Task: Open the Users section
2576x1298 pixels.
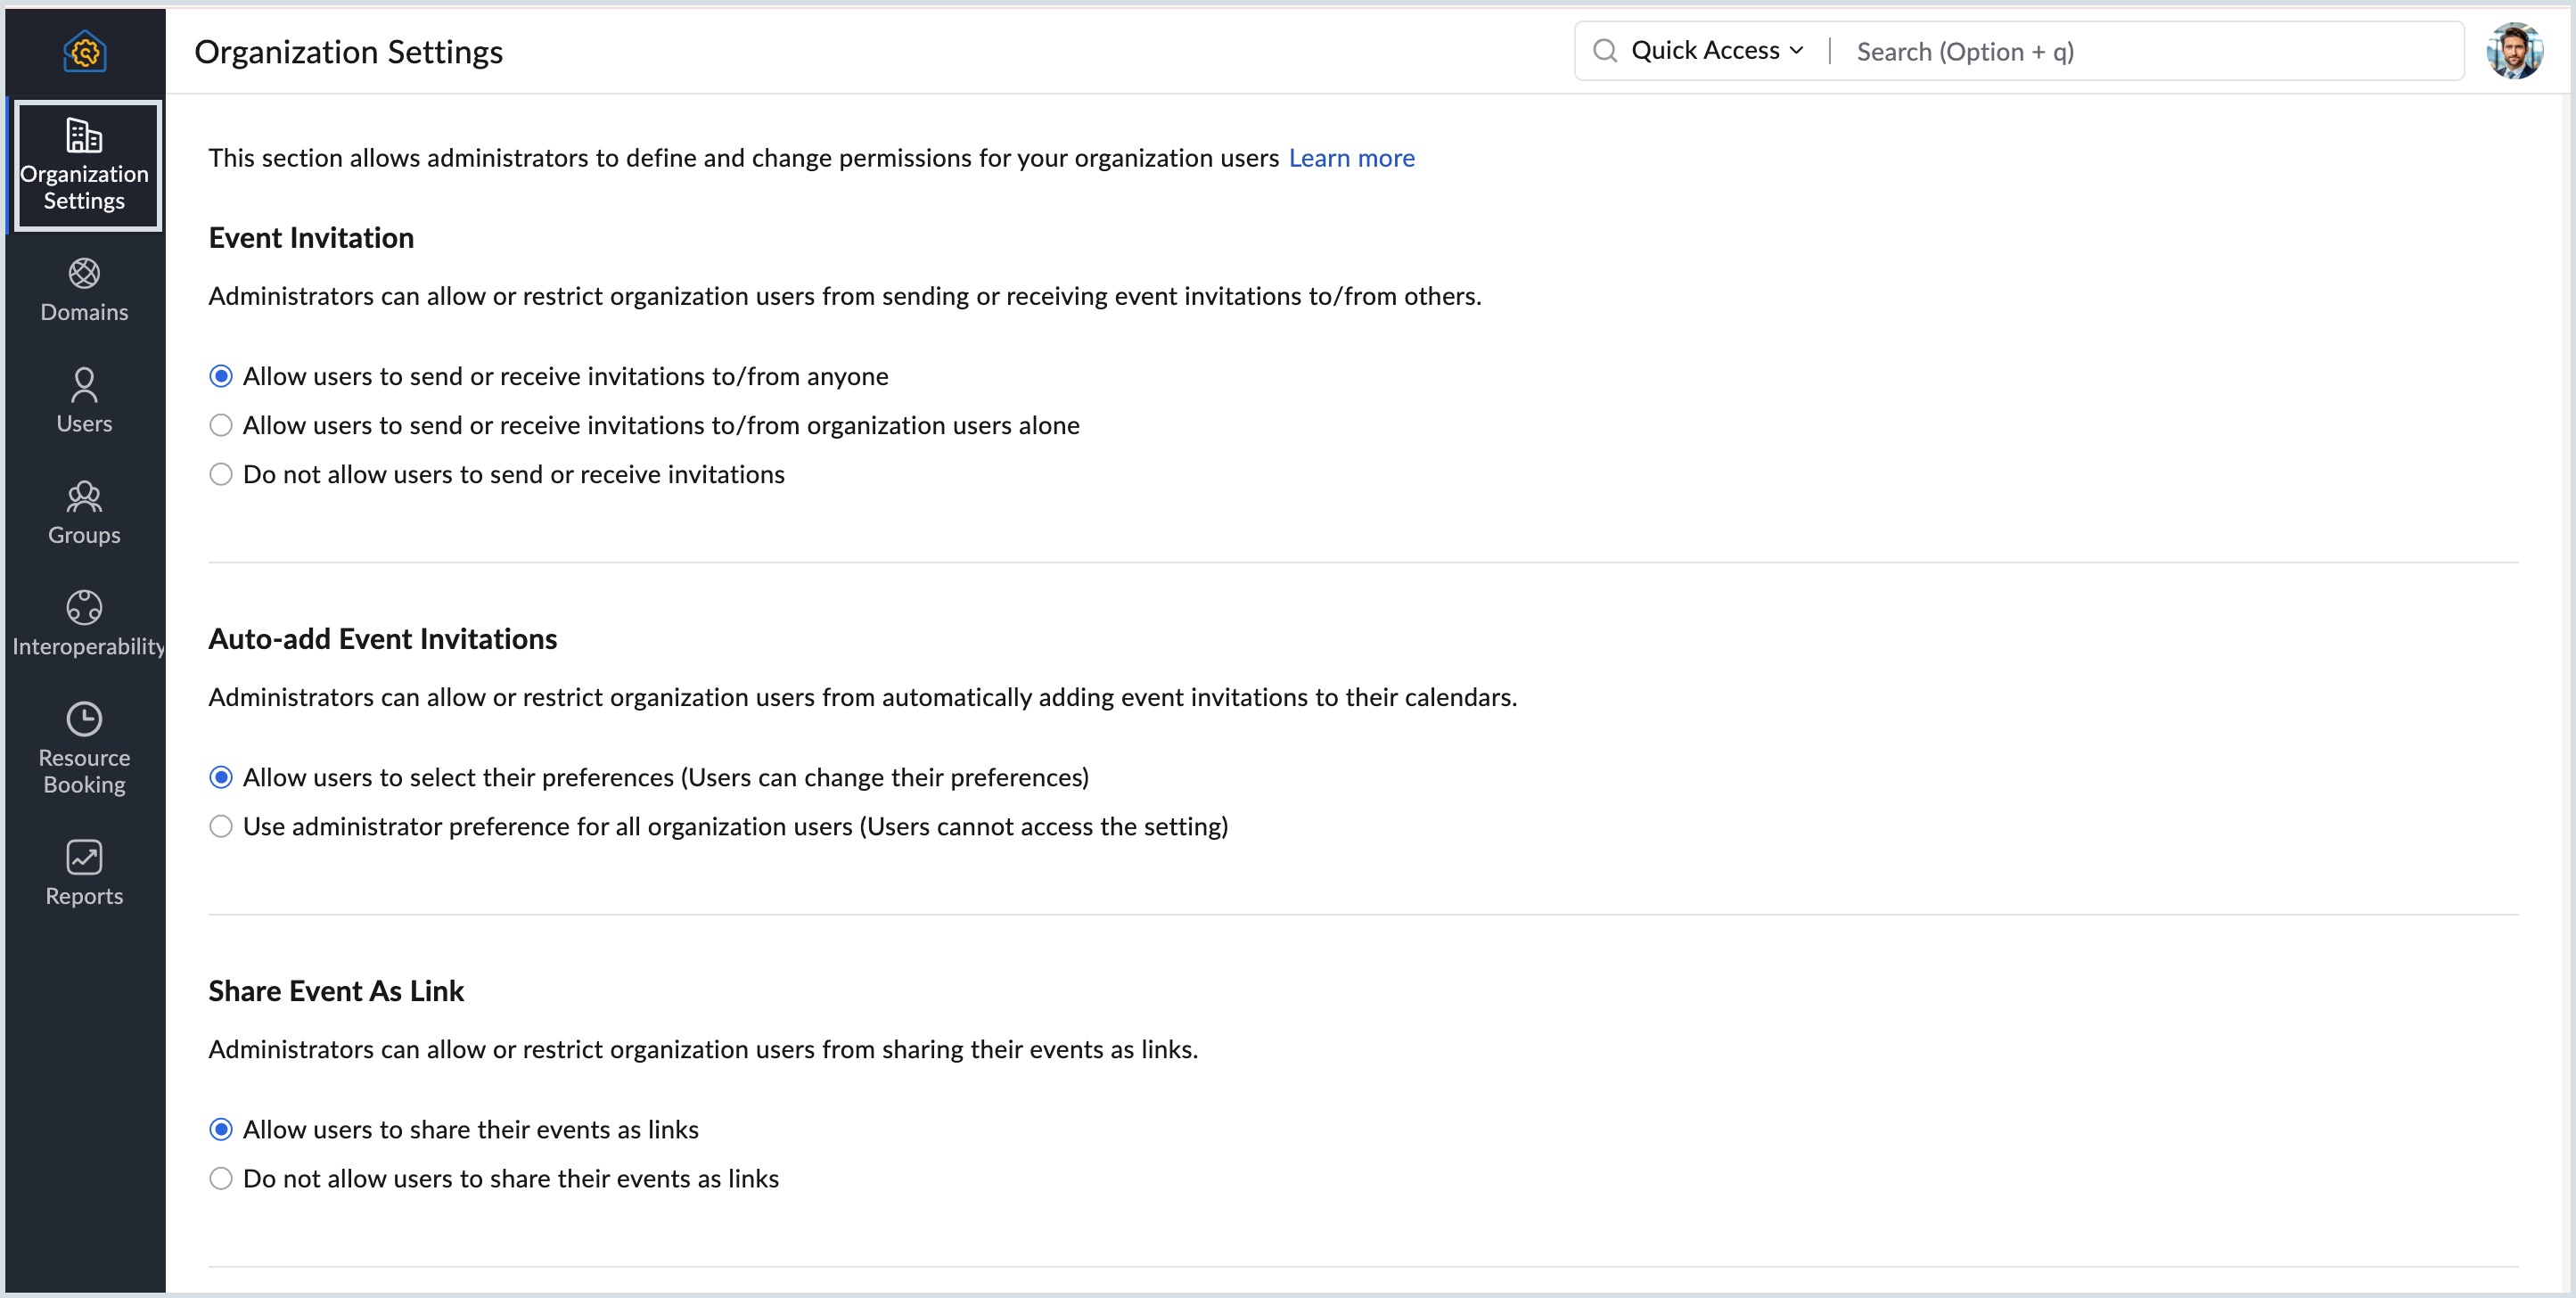Action: click(x=84, y=400)
